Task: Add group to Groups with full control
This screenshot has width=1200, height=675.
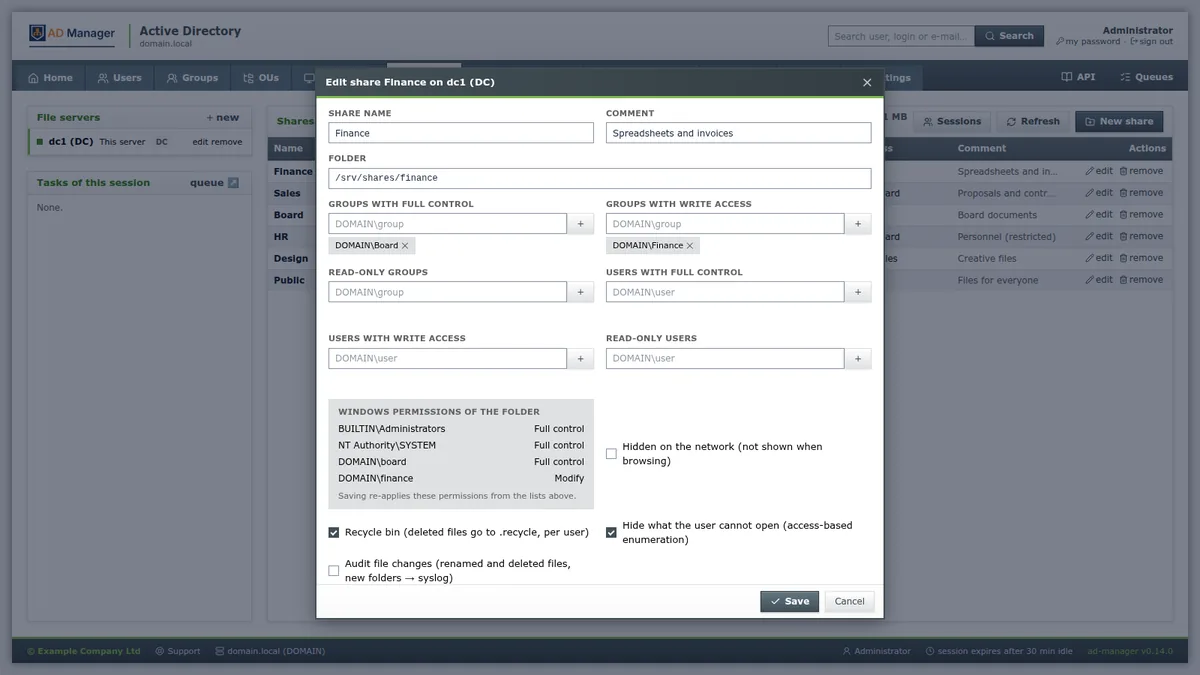Action: [x=580, y=224]
